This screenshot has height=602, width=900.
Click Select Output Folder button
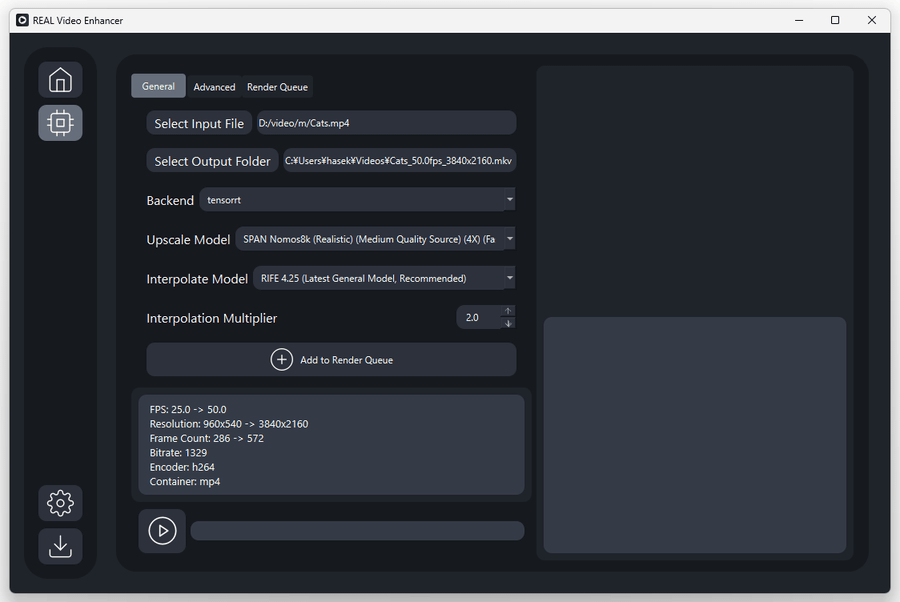pos(212,161)
